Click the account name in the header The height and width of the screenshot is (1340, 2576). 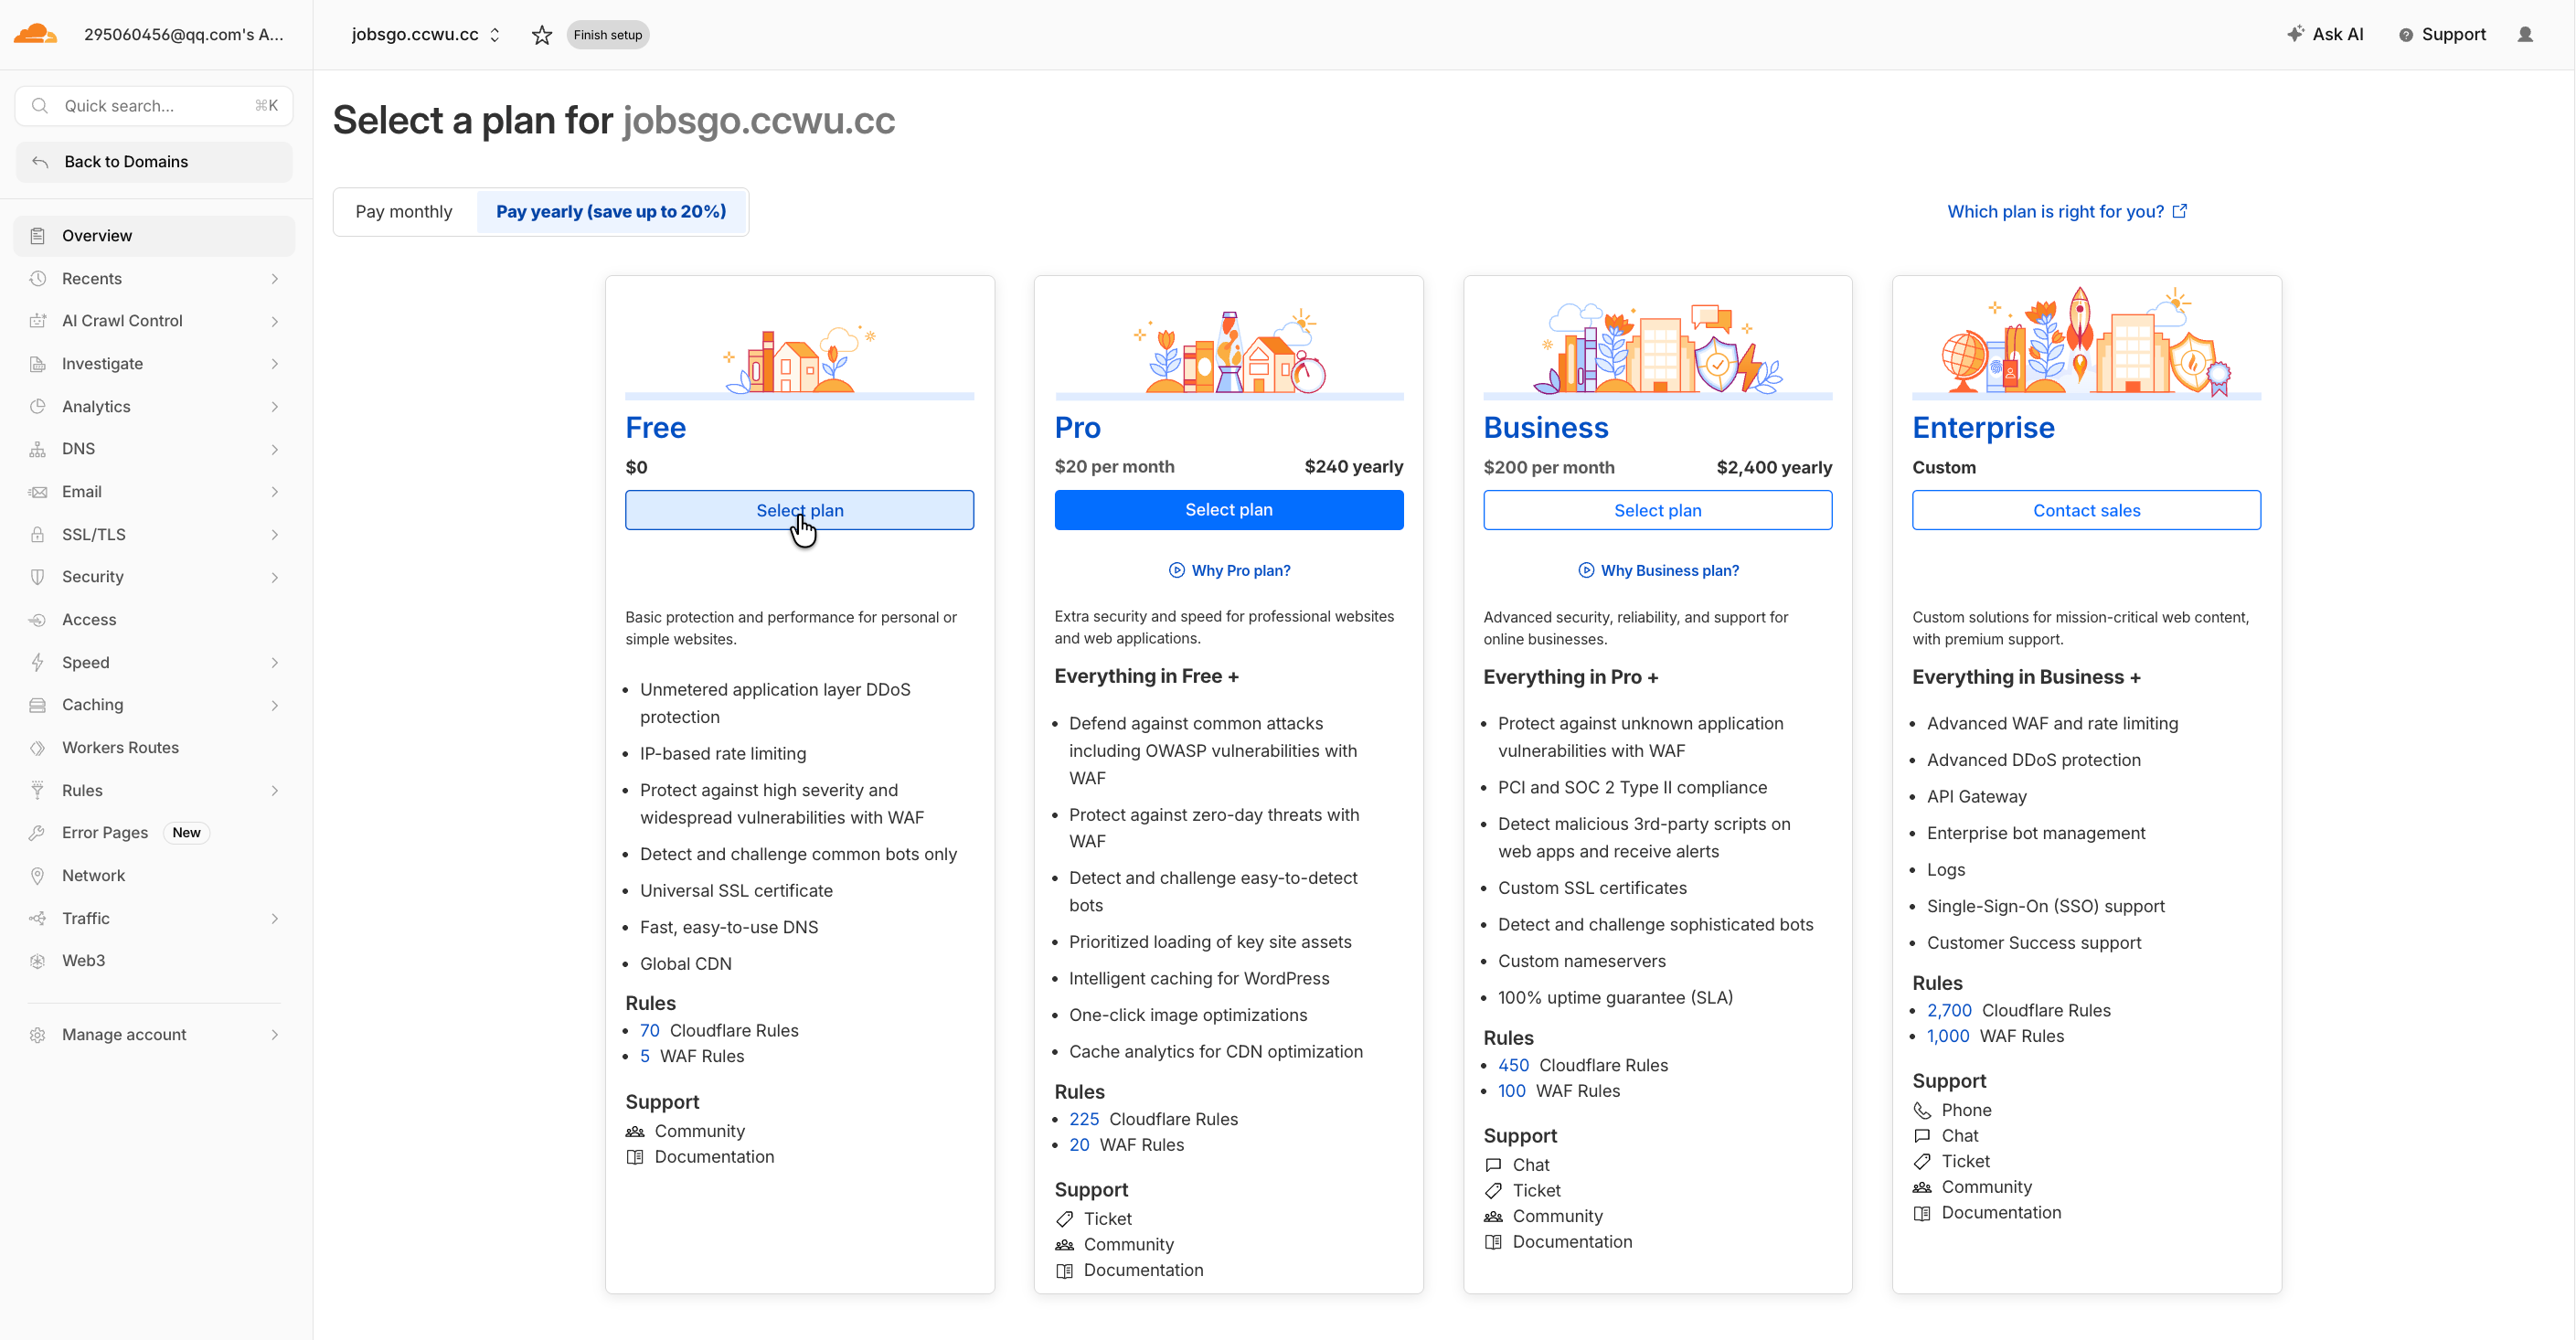click(184, 35)
